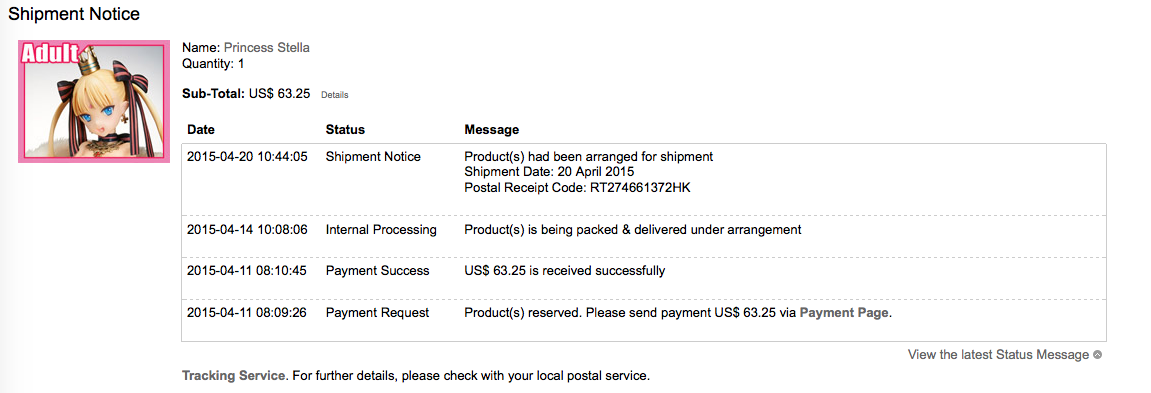Click the Payment Request status entry
This screenshot has height=393, width=1151.
[x=377, y=313]
